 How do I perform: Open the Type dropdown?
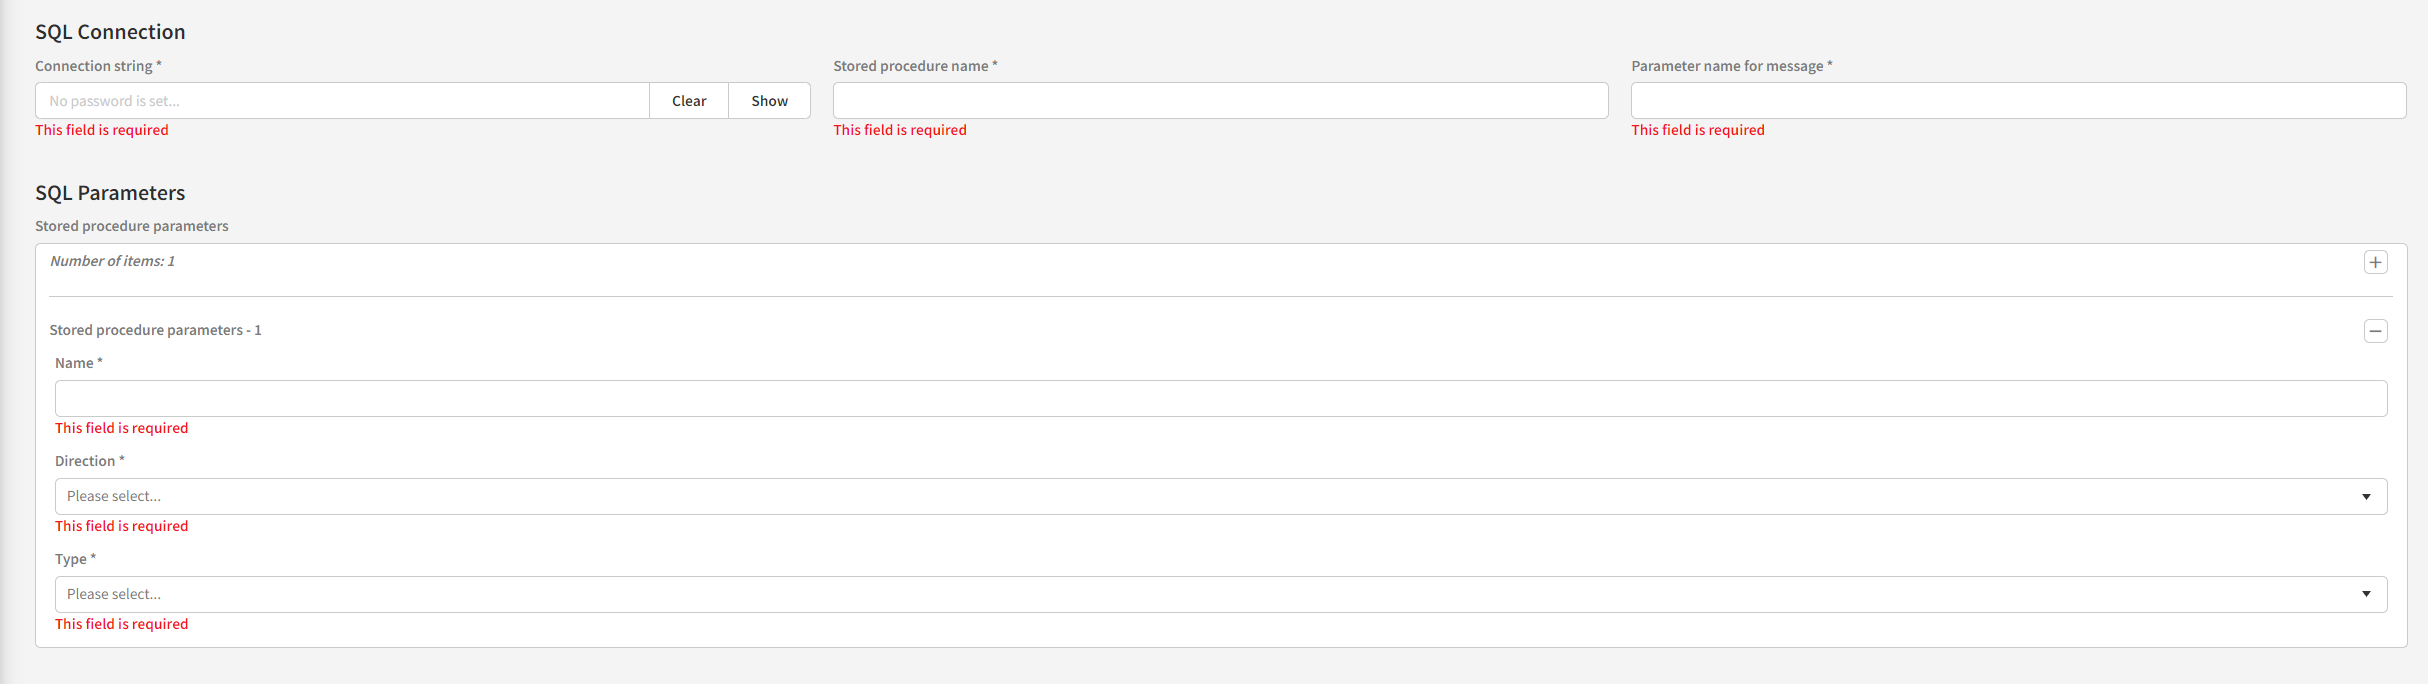click(x=1220, y=594)
